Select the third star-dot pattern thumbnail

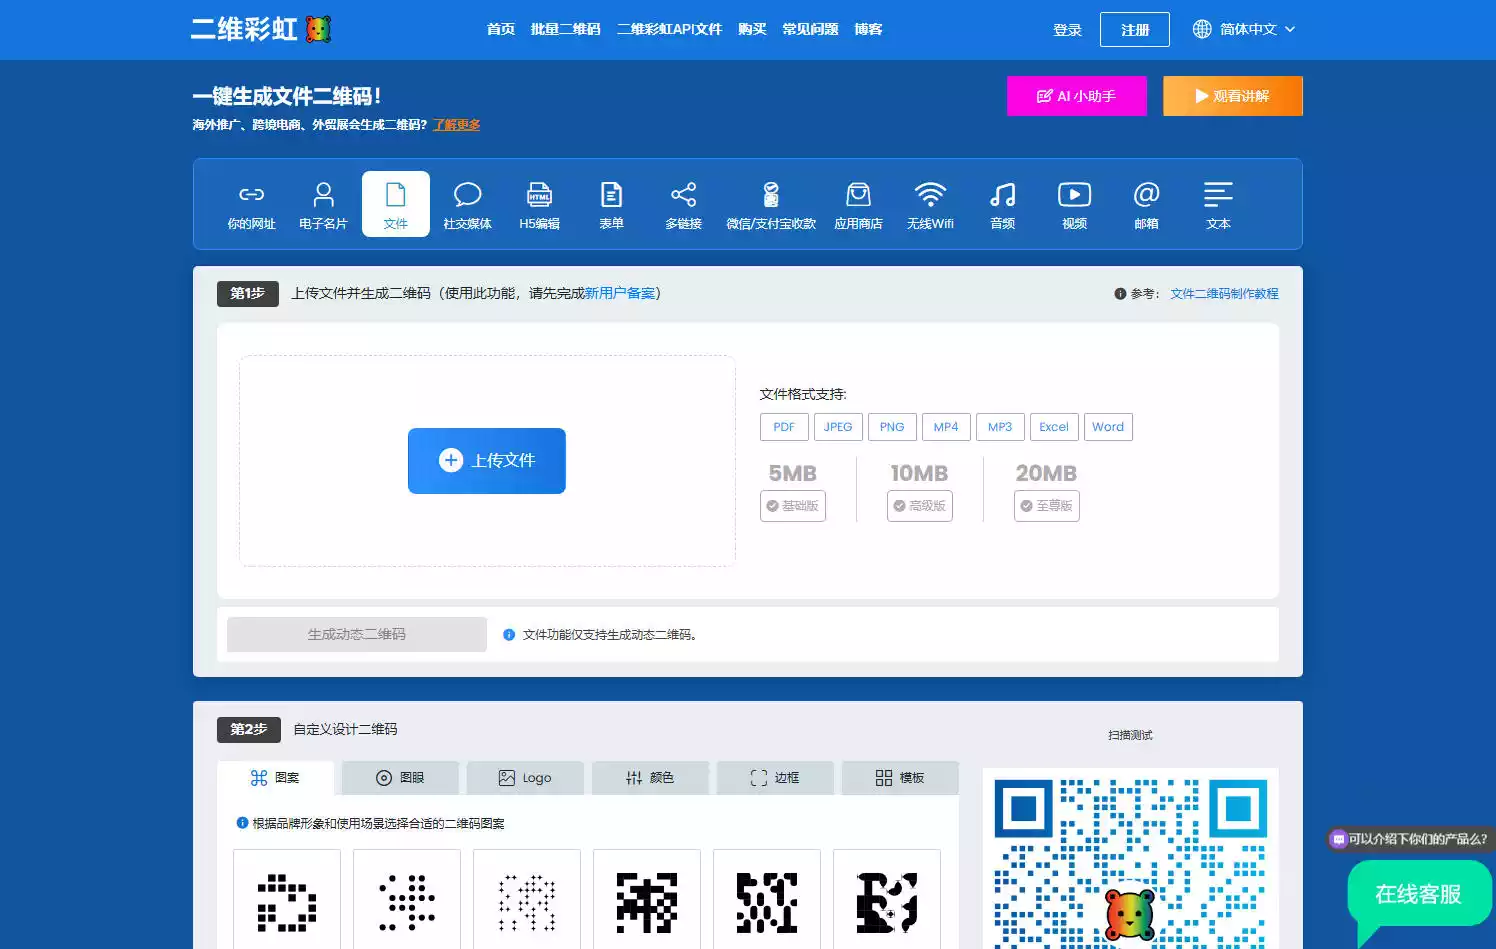(x=527, y=899)
